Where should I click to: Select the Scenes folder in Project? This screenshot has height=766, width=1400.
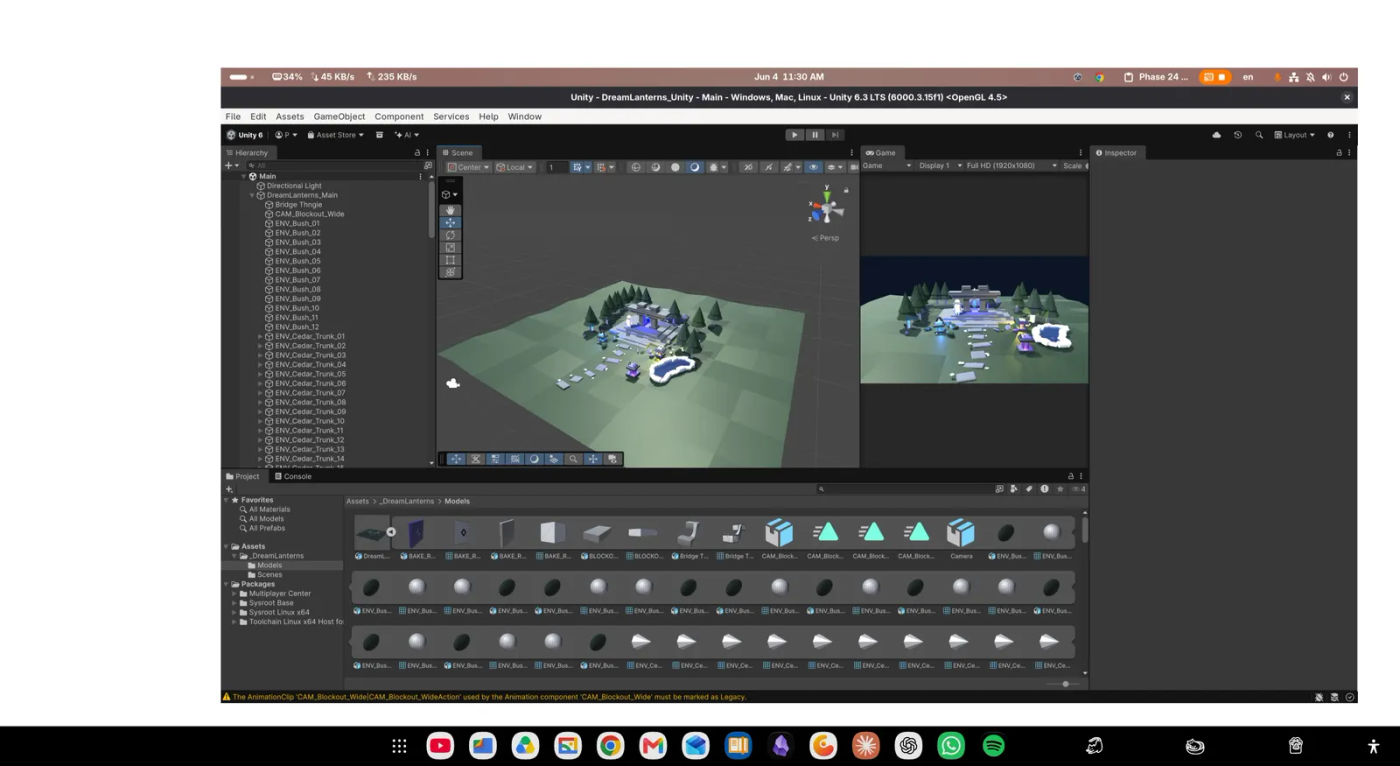pos(269,575)
